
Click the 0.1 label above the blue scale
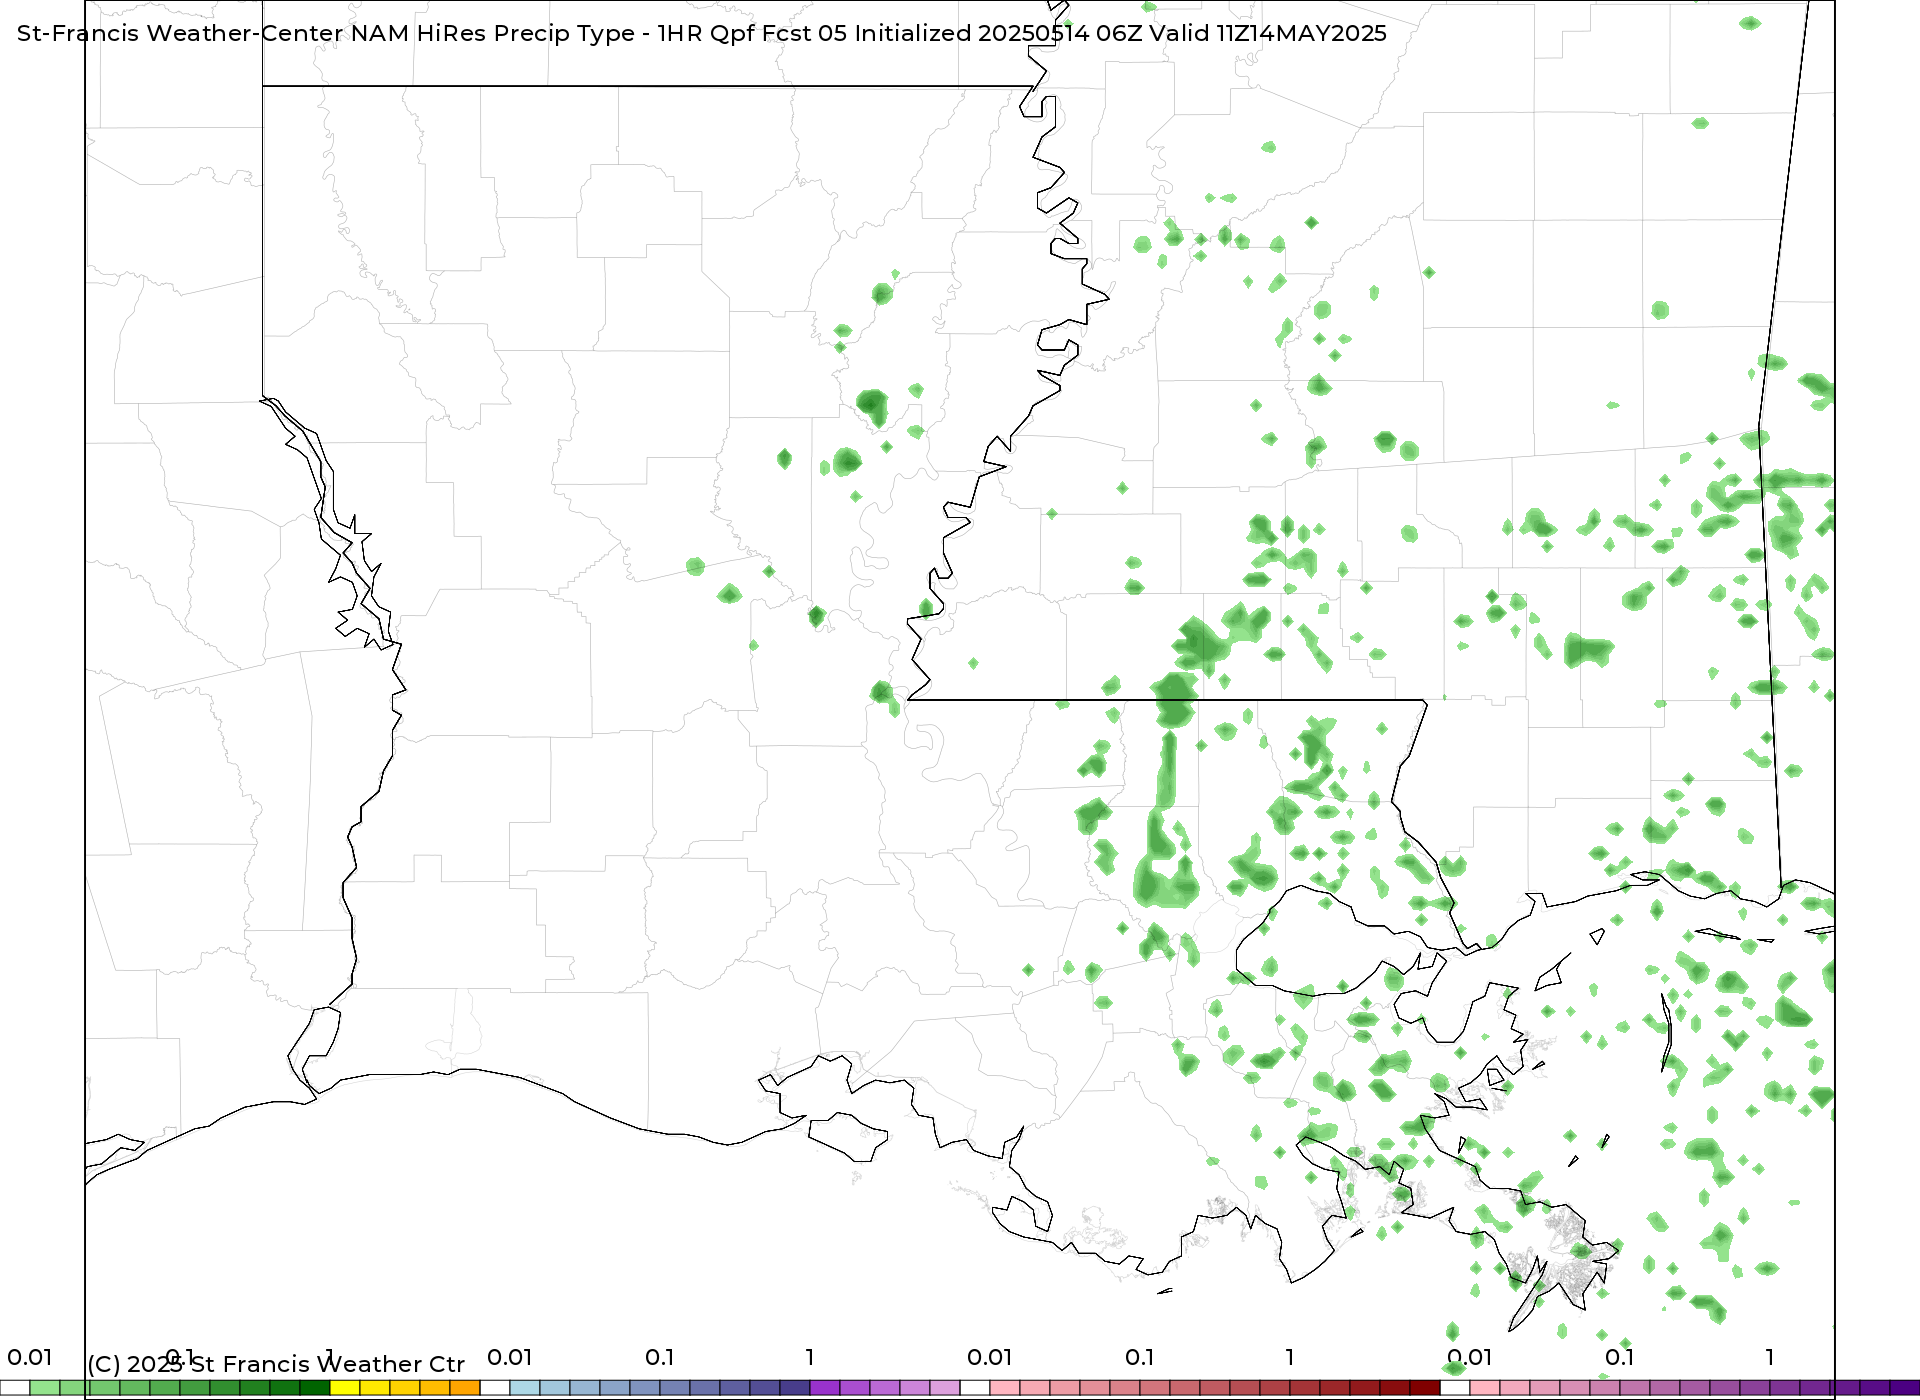[660, 1357]
